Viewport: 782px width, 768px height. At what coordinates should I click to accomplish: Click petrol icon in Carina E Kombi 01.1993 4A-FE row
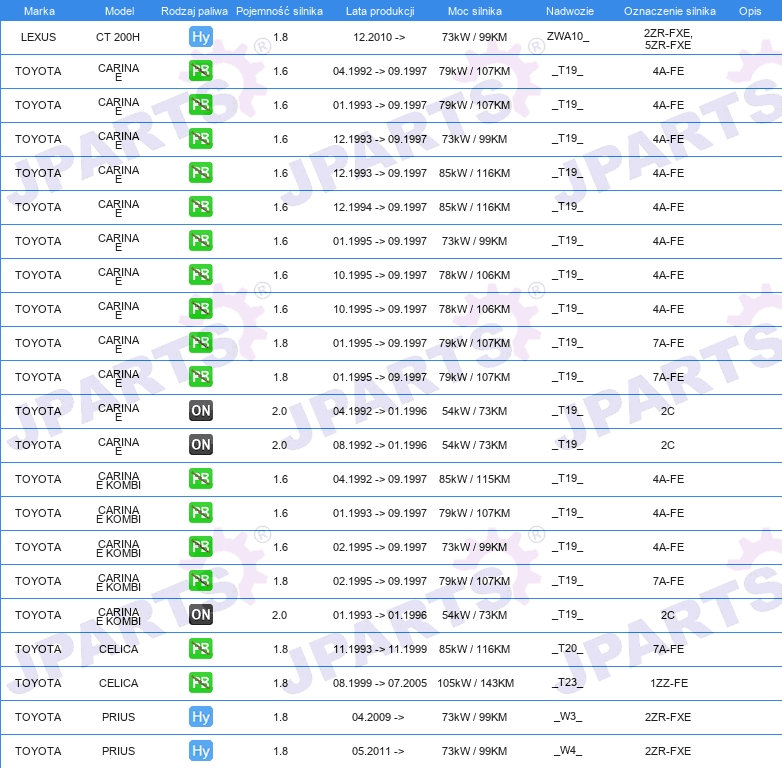click(201, 513)
